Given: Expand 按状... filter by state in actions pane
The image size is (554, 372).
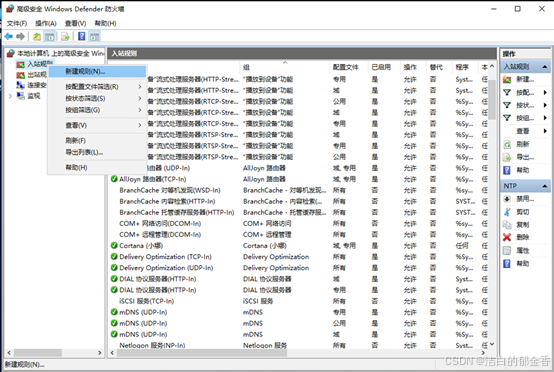Looking at the screenshot, I should [525, 105].
